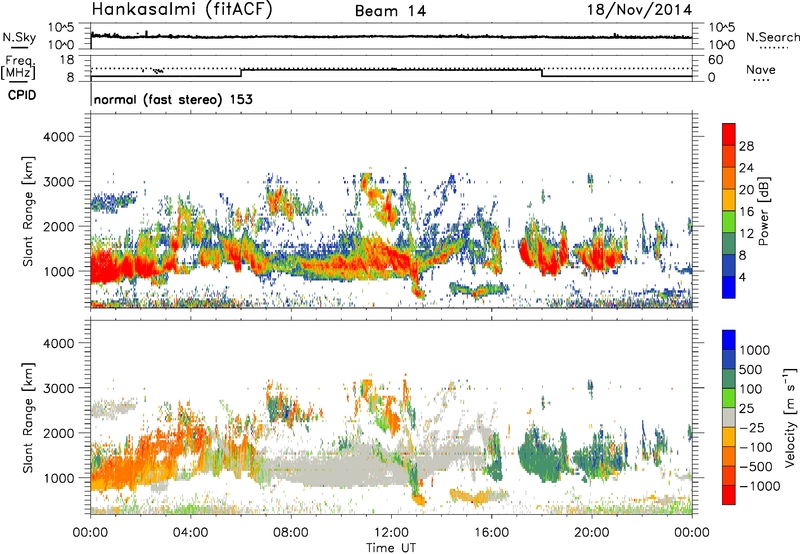Click the -1000 value on Velocity colorbar
Screen dimensions: 800x554
760,486
